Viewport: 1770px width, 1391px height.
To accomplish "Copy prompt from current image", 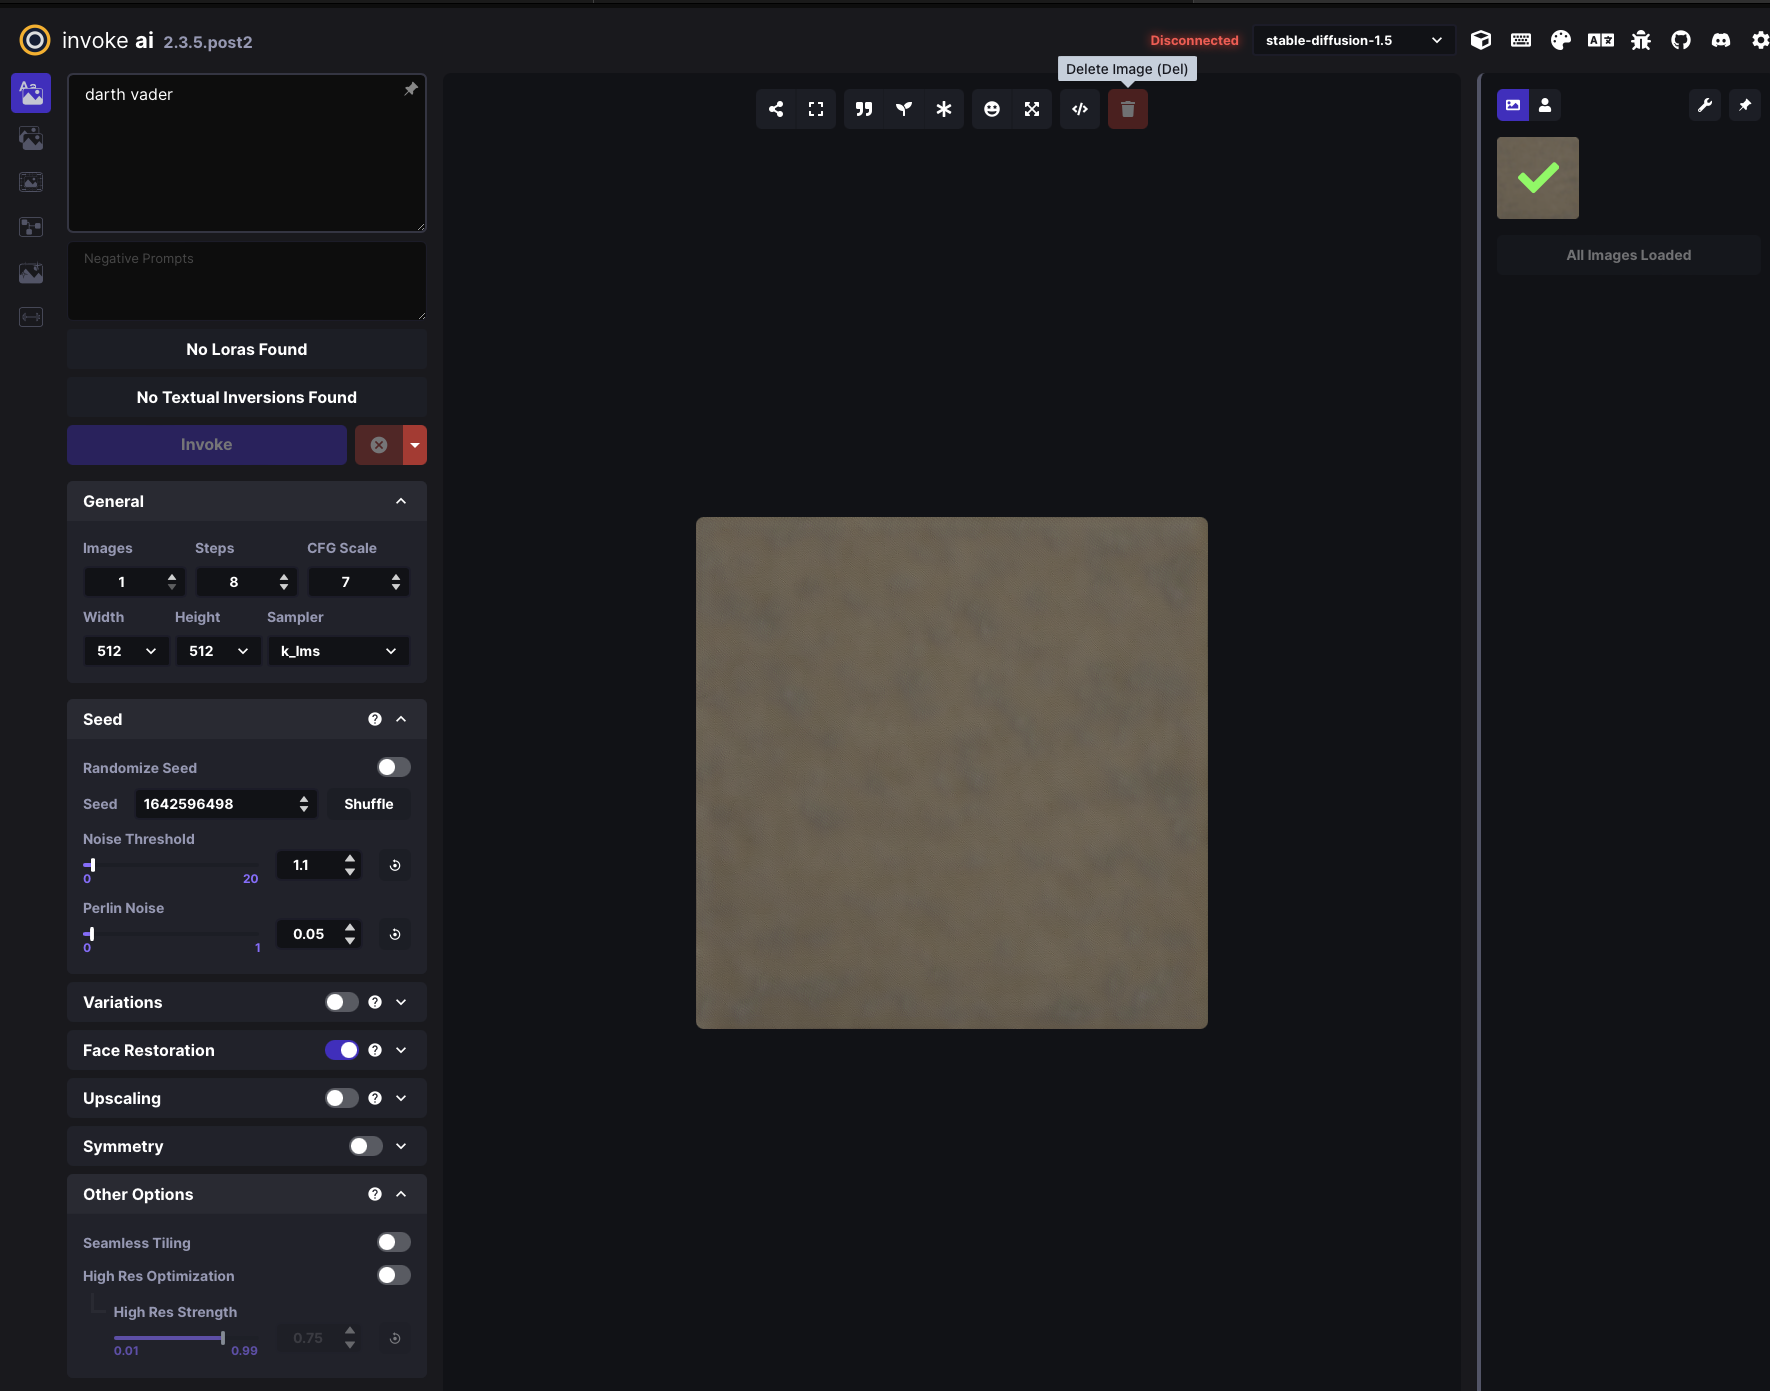I will point(864,109).
